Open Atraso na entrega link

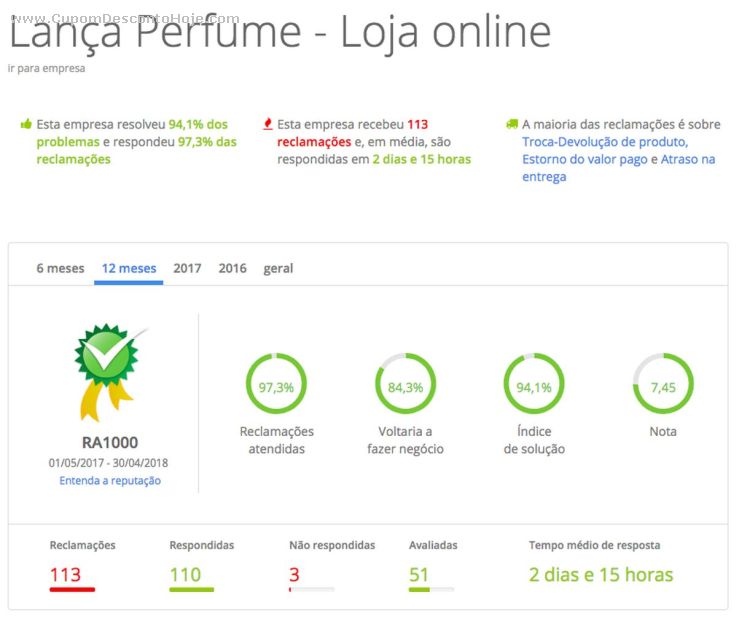coord(619,168)
